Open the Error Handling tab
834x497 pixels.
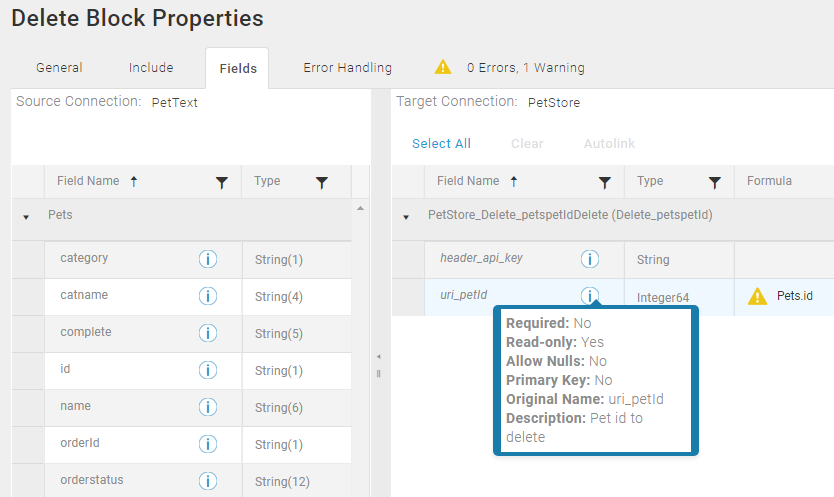(x=347, y=68)
